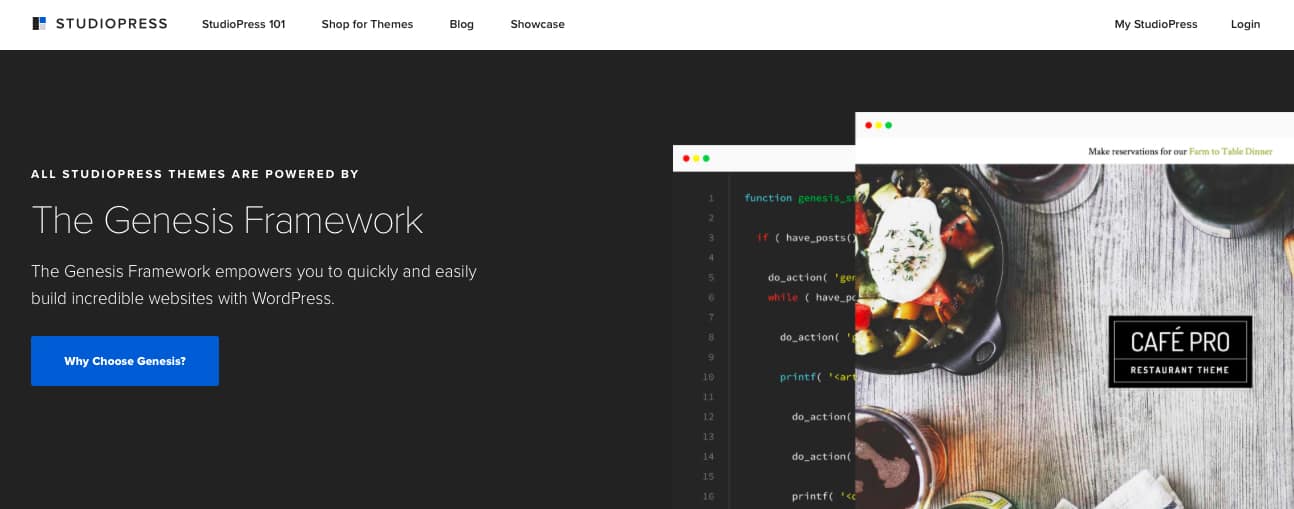Open the Showcase navigation item
This screenshot has width=1294, height=509.
coord(537,24)
